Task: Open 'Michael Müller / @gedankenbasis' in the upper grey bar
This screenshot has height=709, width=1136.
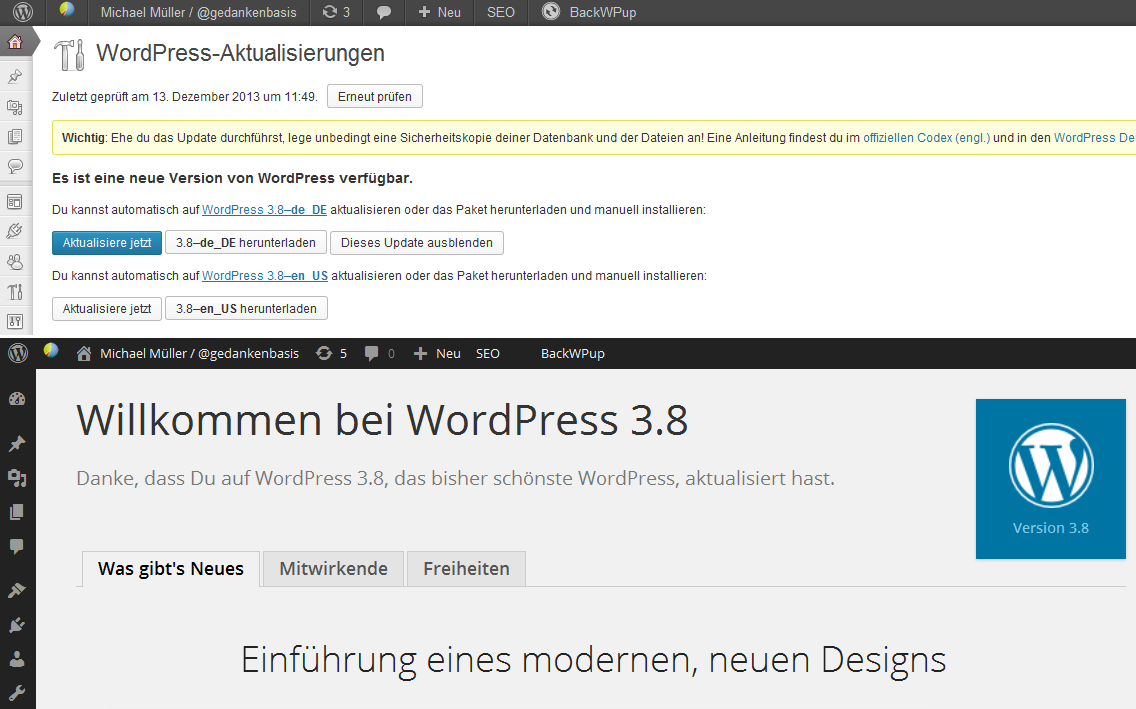Action: coord(199,12)
